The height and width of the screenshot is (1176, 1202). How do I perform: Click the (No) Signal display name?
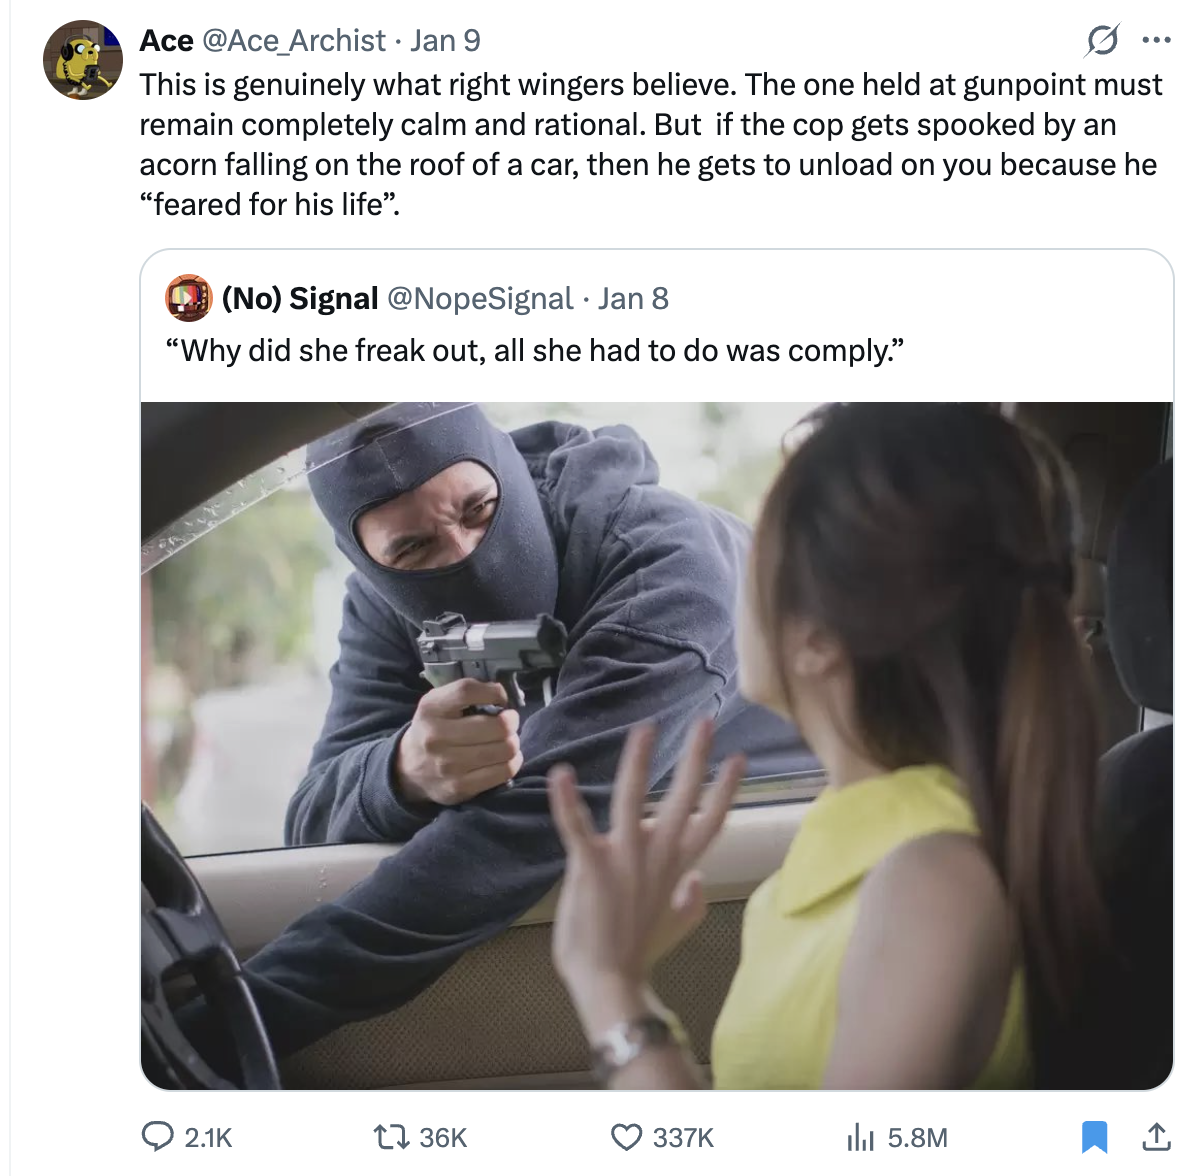pyautogui.click(x=300, y=298)
